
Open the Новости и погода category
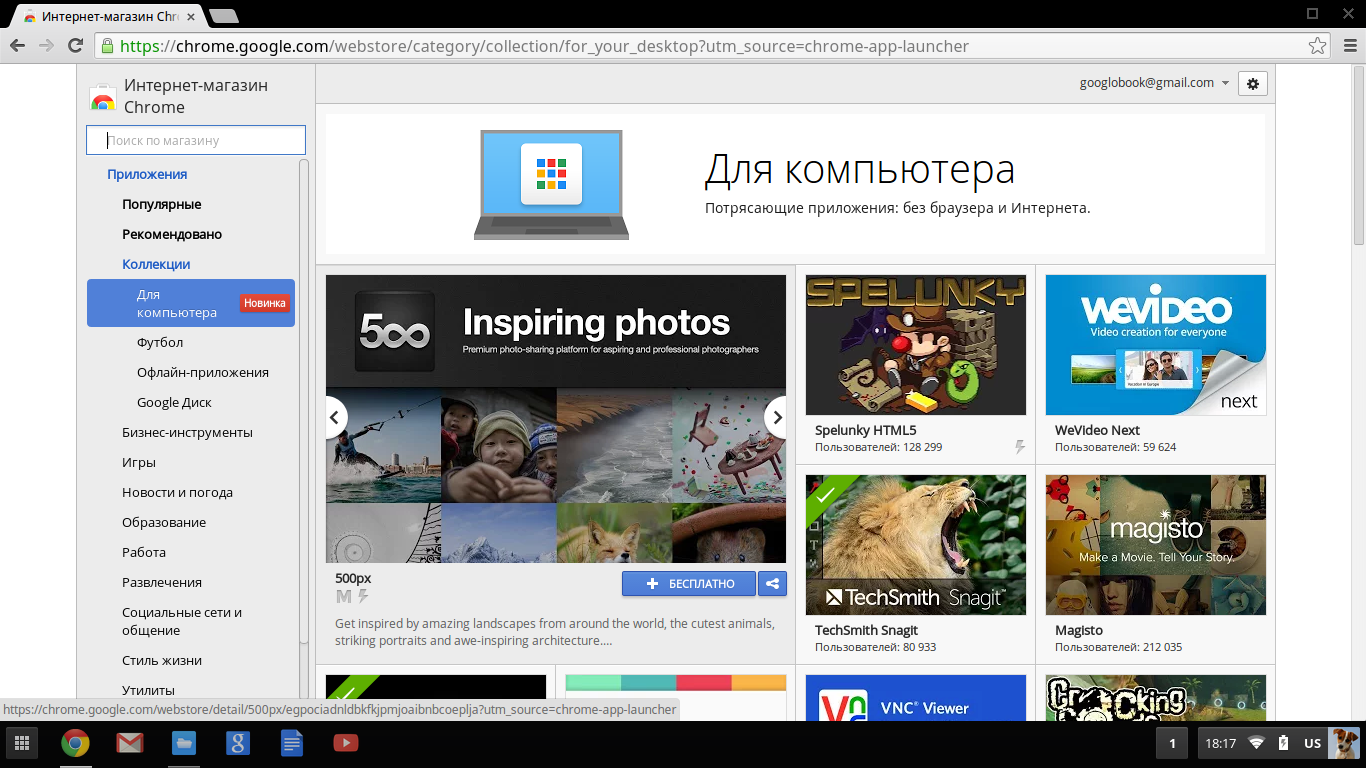(177, 492)
